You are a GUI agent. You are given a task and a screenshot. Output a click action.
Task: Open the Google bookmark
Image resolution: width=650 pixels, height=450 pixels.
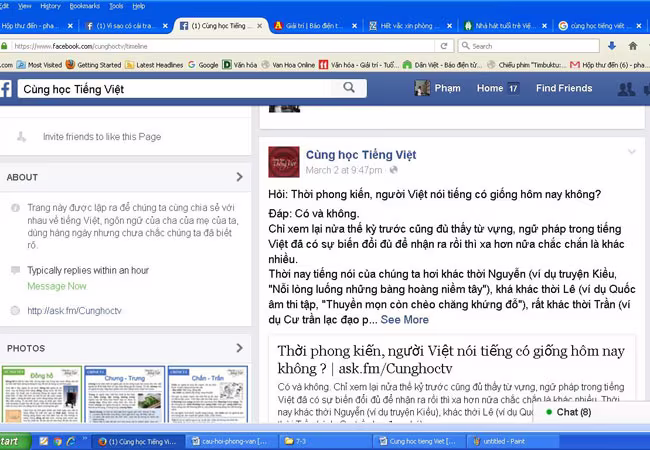[x=203, y=65]
